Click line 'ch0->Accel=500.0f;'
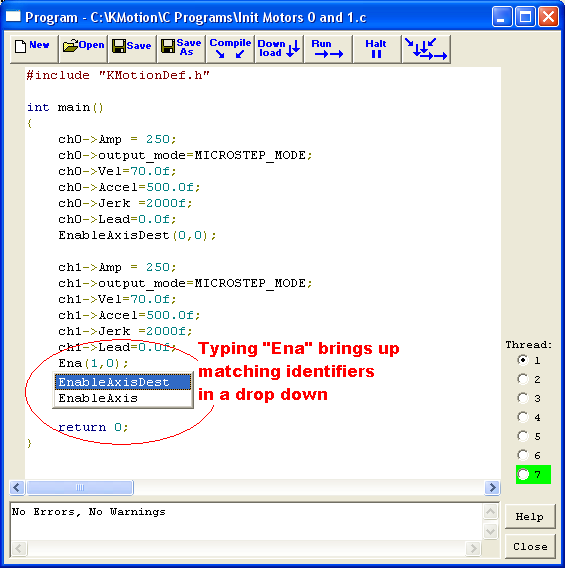 click(x=129, y=187)
